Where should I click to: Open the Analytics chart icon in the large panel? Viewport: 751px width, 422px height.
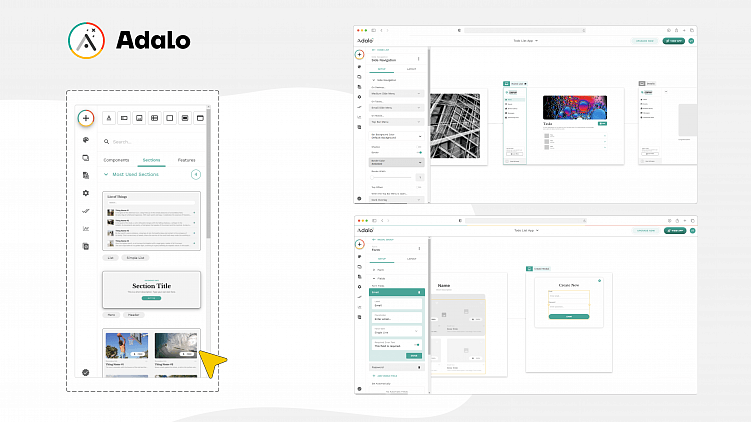86,228
